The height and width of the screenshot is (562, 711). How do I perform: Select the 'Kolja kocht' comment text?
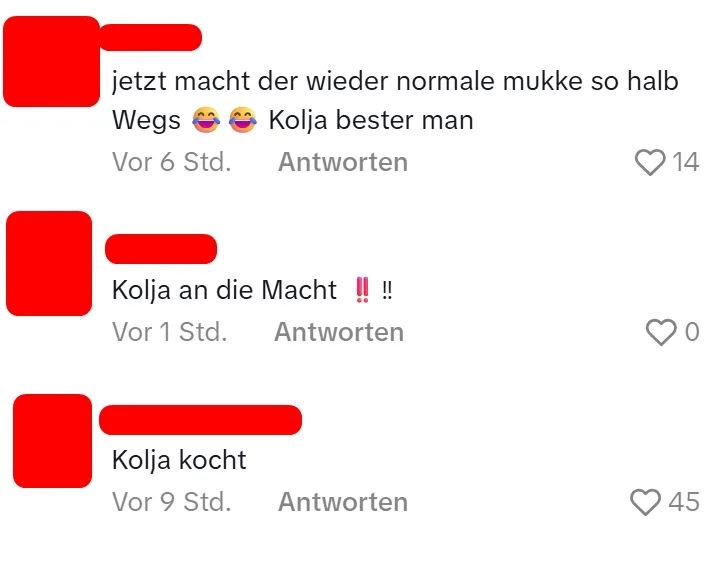[179, 460]
